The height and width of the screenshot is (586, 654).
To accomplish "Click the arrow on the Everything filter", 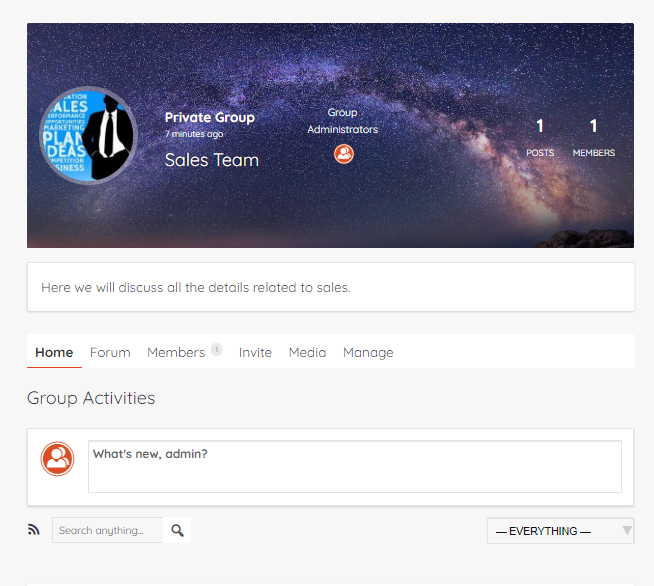I will coord(626,531).
